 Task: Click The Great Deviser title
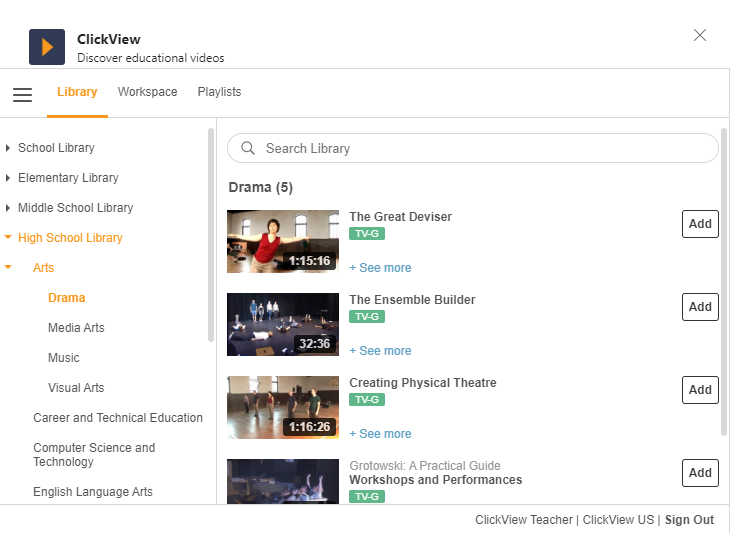401,216
